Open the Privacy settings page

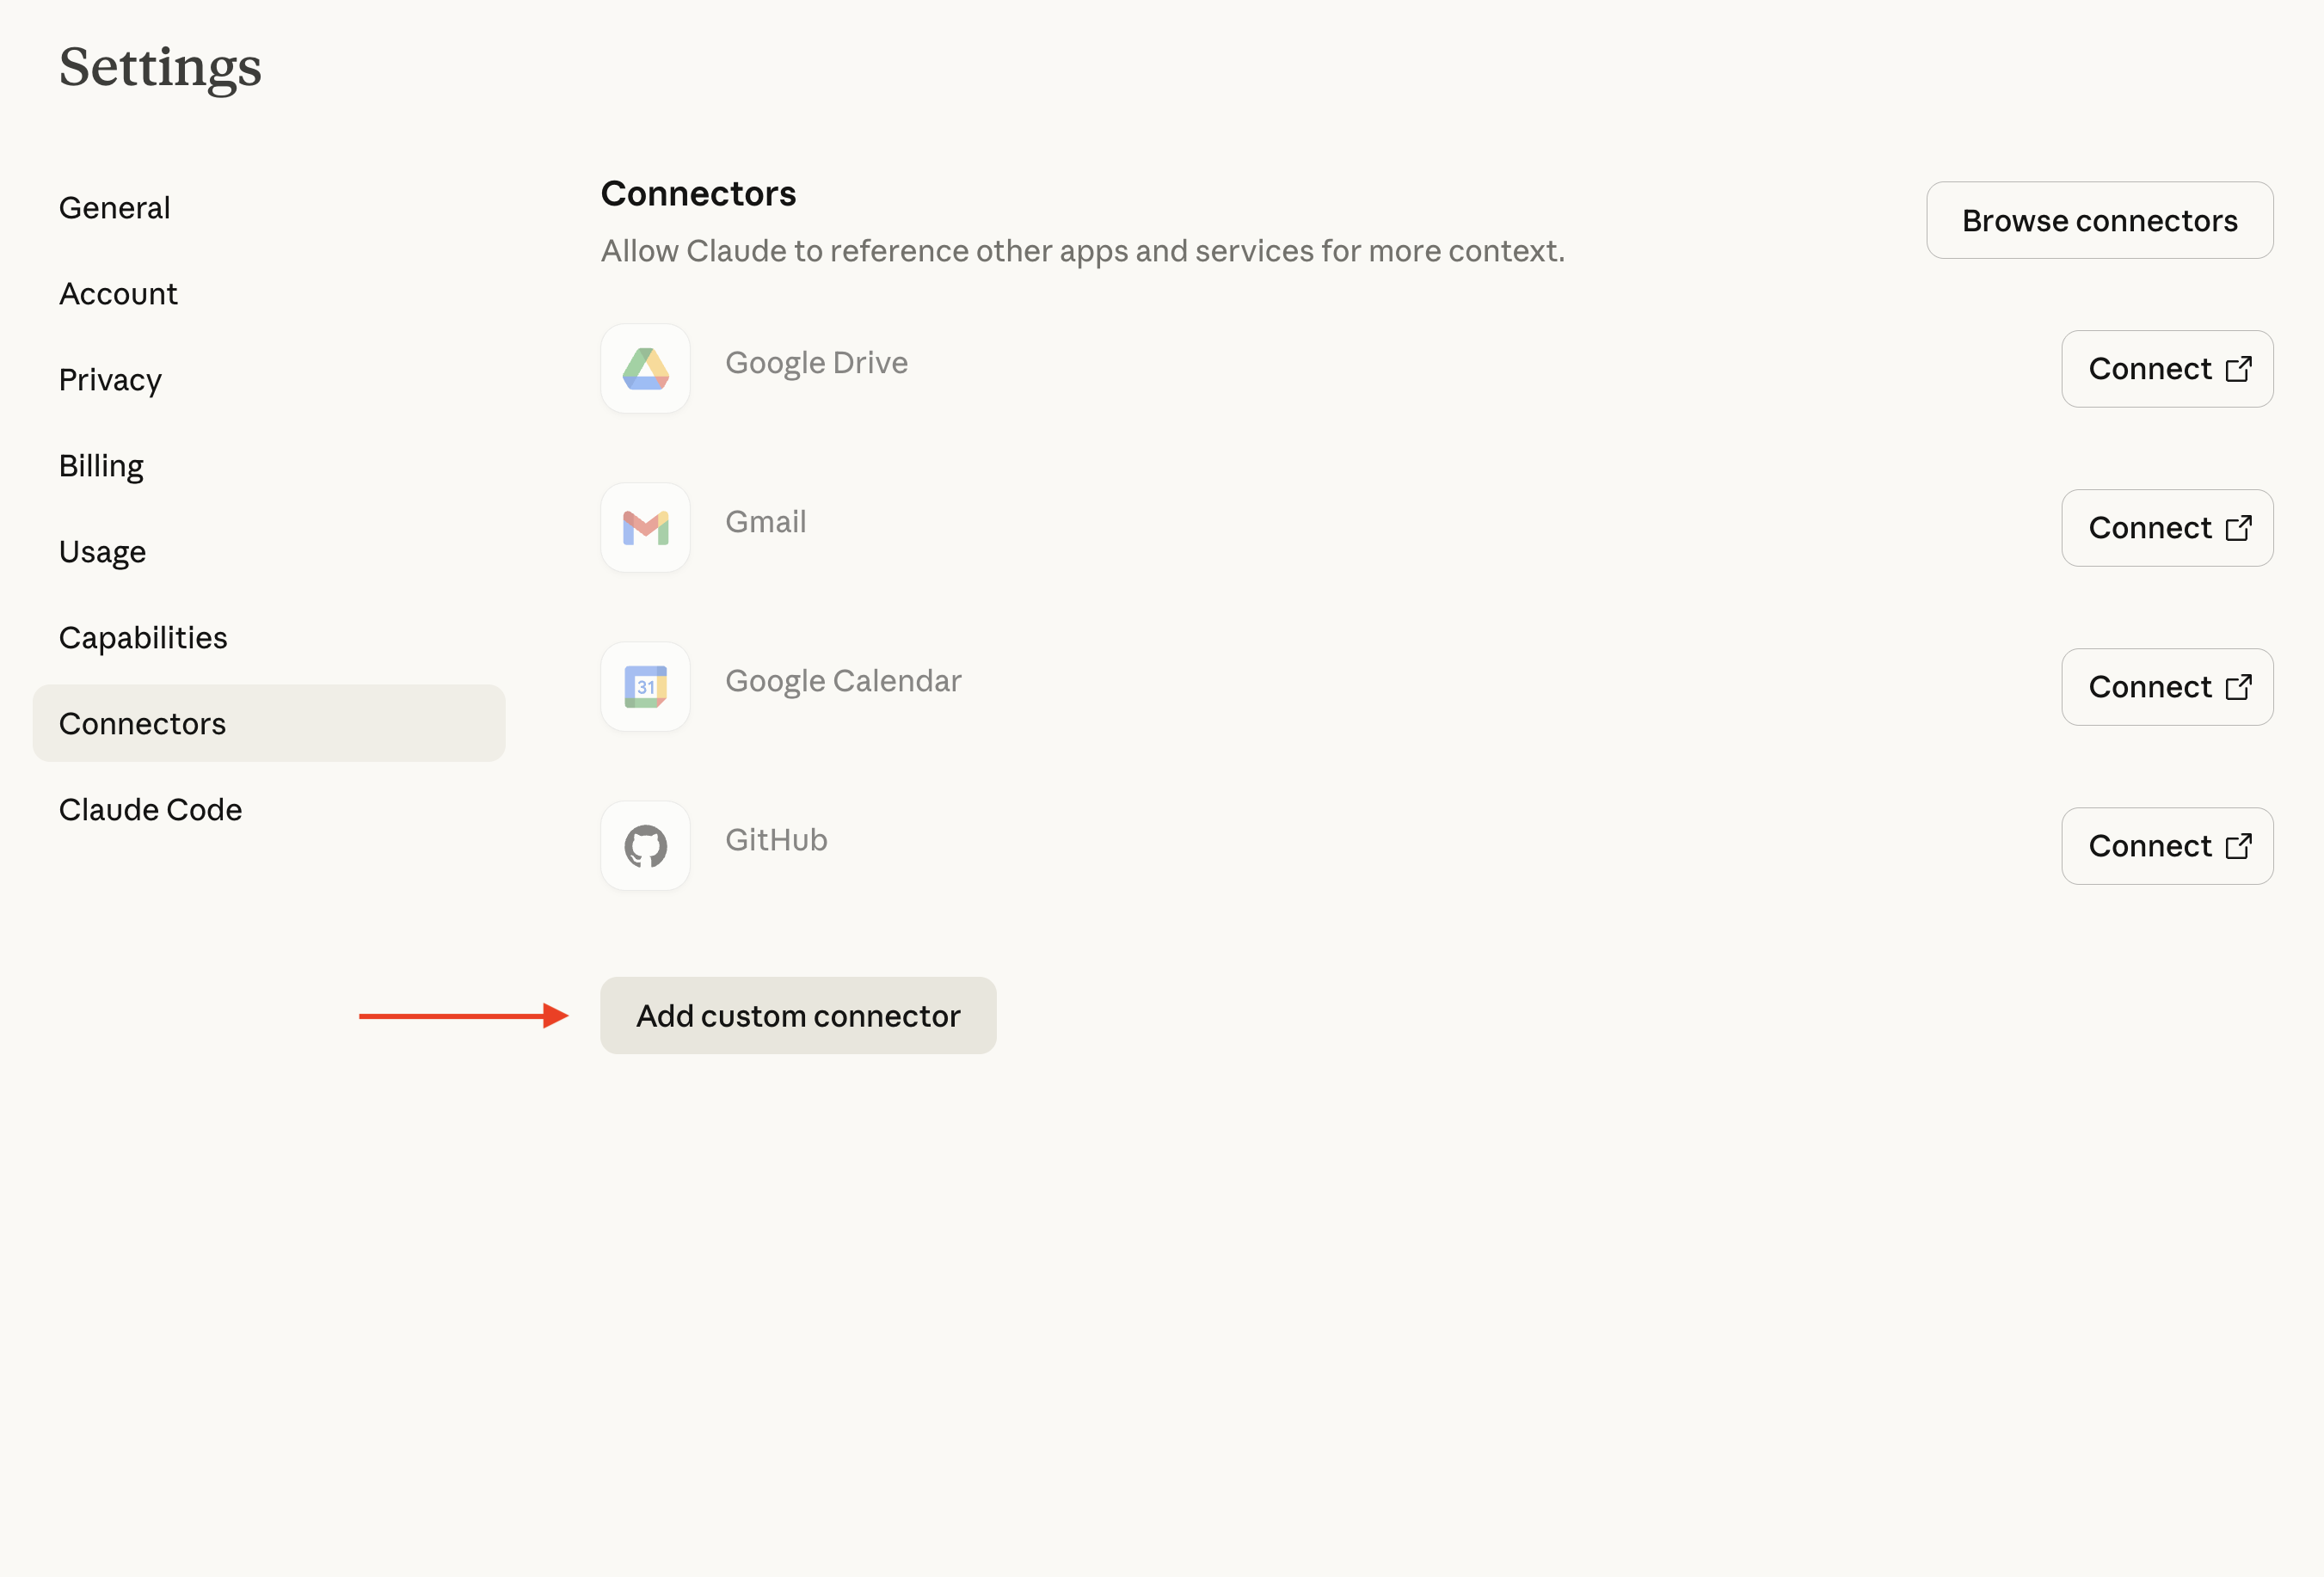click(110, 380)
